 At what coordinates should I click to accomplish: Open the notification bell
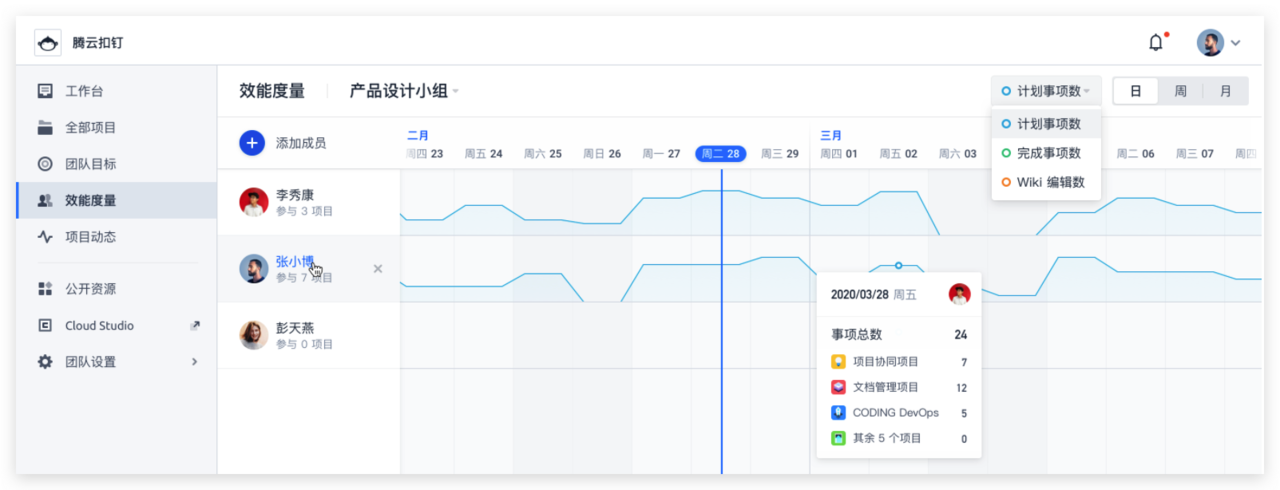point(1156,43)
